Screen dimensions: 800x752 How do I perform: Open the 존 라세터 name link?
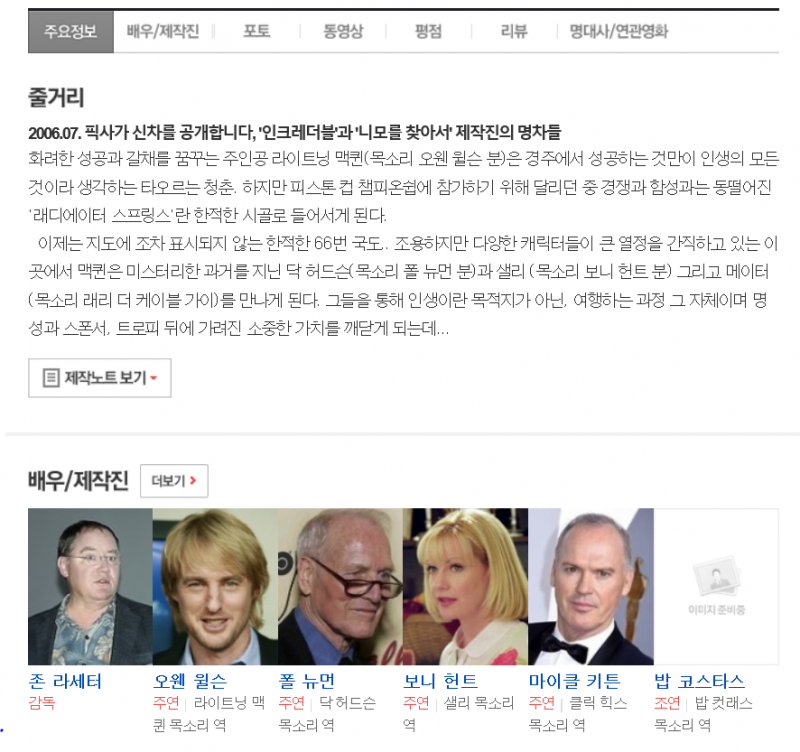pyautogui.click(x=65, y=681)
